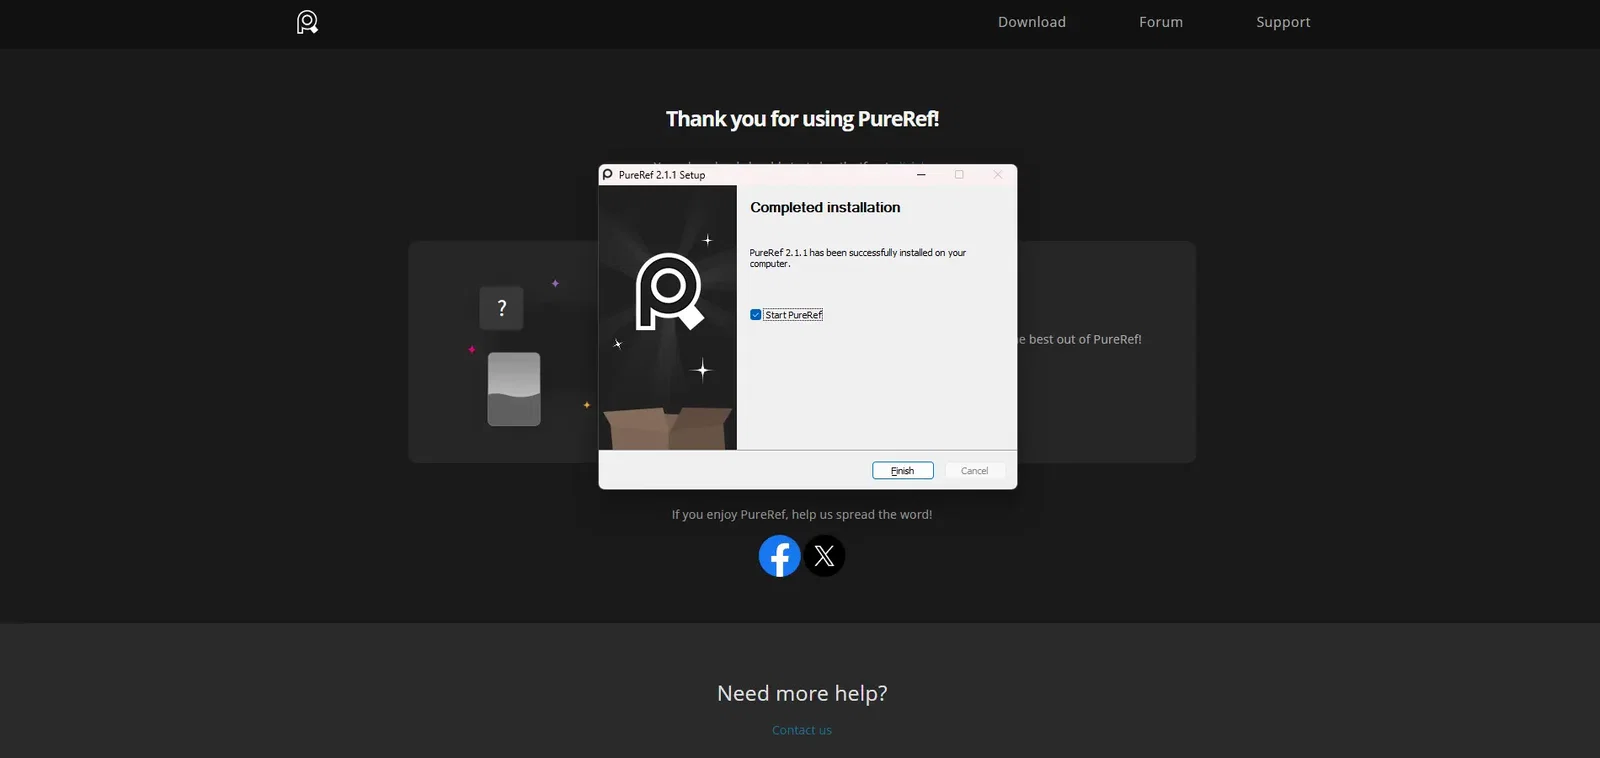Image resolution: width=1600 pixels, height=758 pixels.
Task: Click the 'Thank you for using PureRef!' heading
Action: click(802, 119)
